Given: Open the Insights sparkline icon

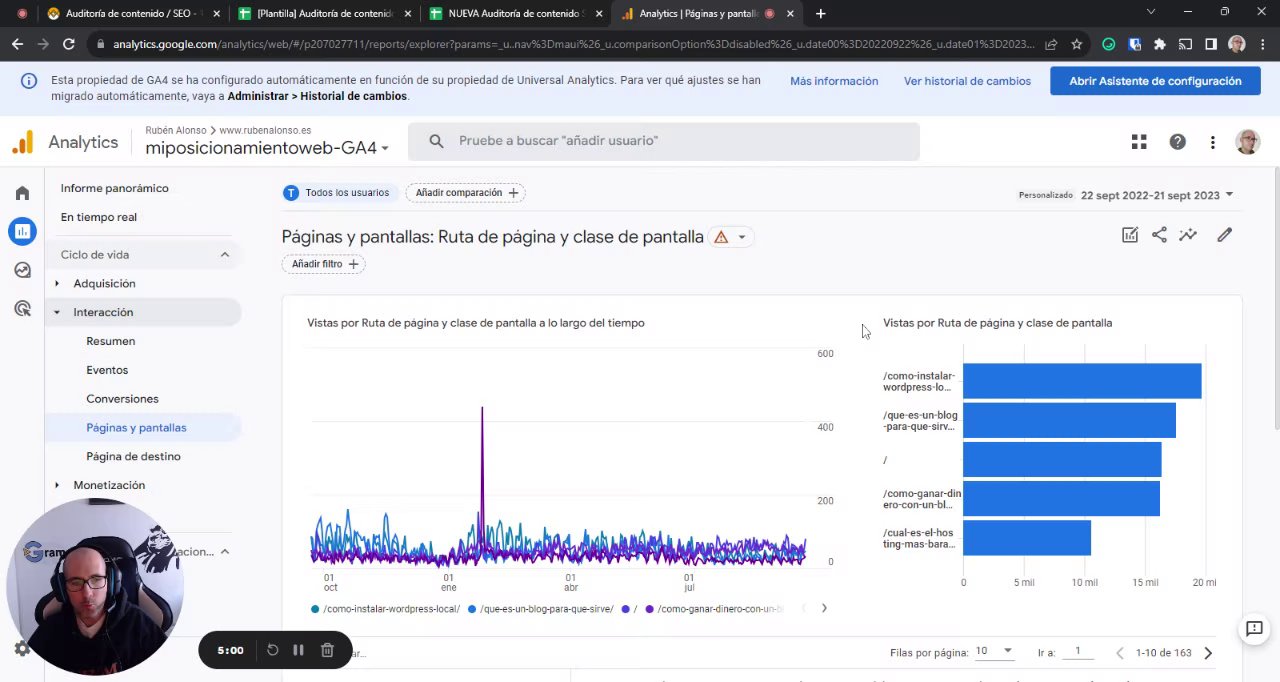Looking at the screenshot, I should 1188,235.
